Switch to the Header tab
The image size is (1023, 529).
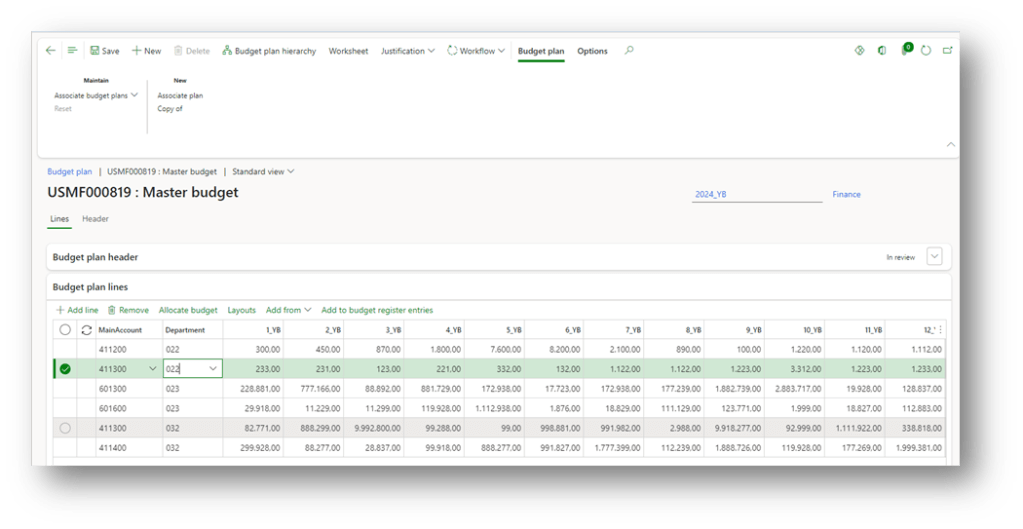(x=95, y=219)
